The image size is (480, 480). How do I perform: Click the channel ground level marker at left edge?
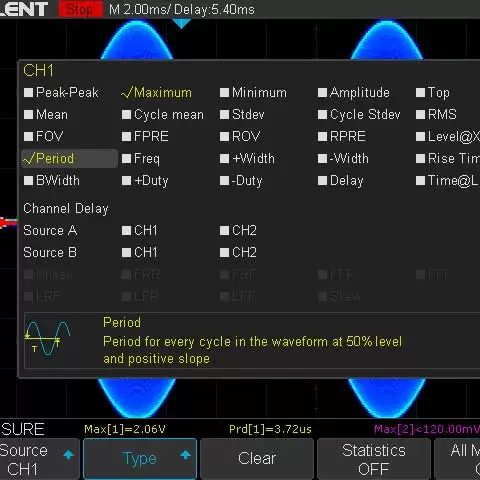point(8,222)
